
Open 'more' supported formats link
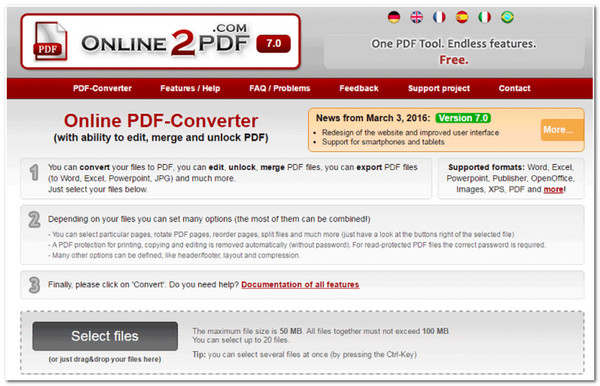click(553, 189)
